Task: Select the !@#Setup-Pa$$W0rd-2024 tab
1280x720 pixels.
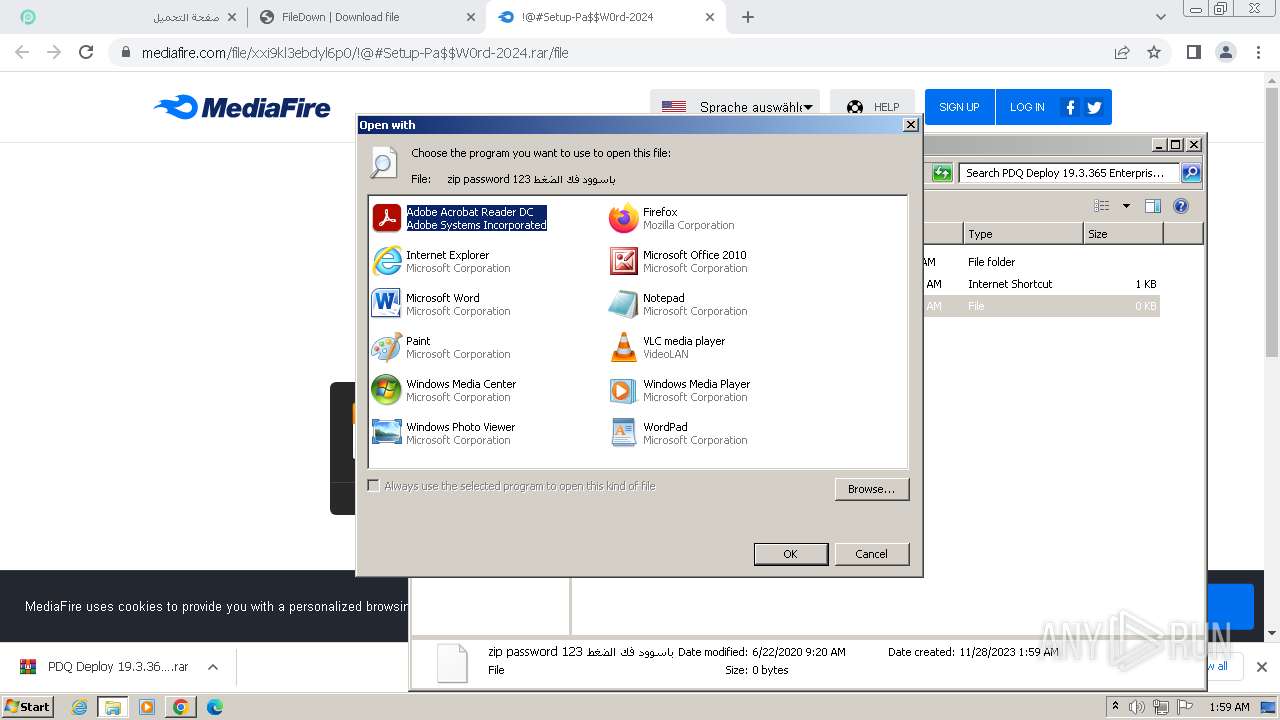Action: point(607,17)
